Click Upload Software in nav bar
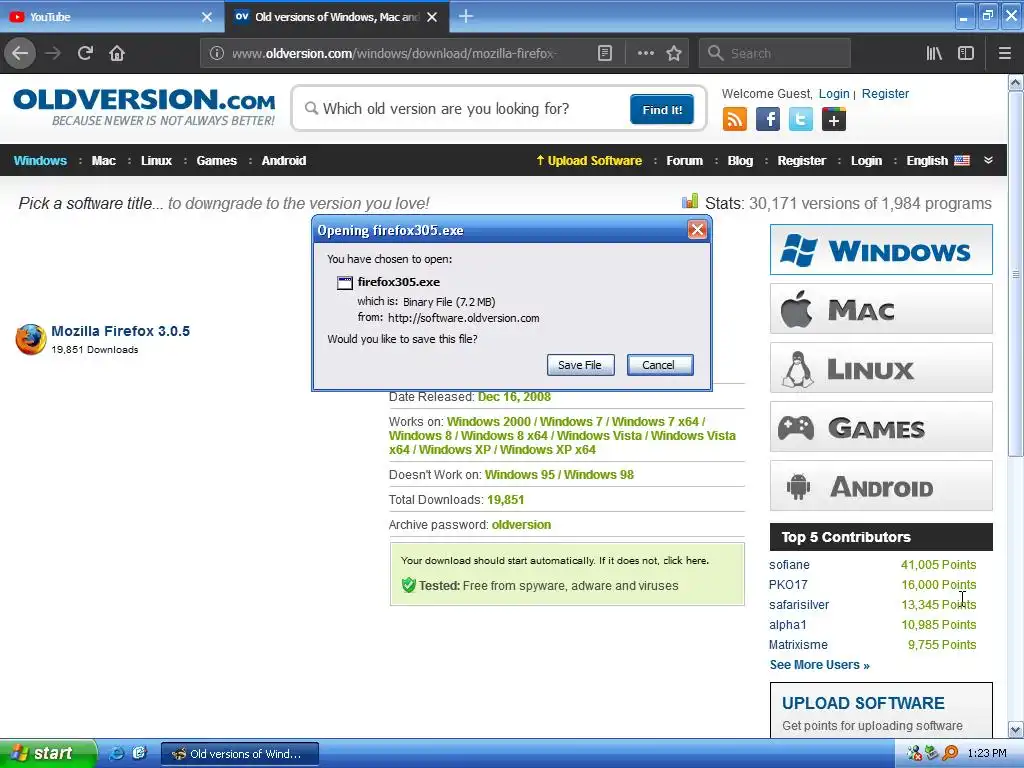The width and height of the screenshot is (1024, 768). pyautogui.click(x=589, y=161)
